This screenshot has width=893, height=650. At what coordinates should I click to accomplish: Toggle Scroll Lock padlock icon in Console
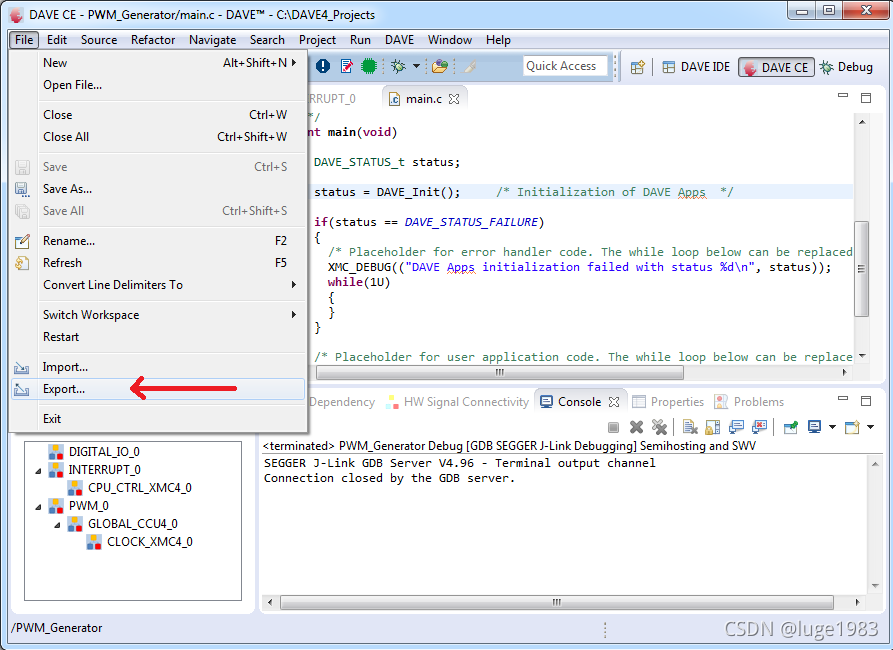(713, 427)
